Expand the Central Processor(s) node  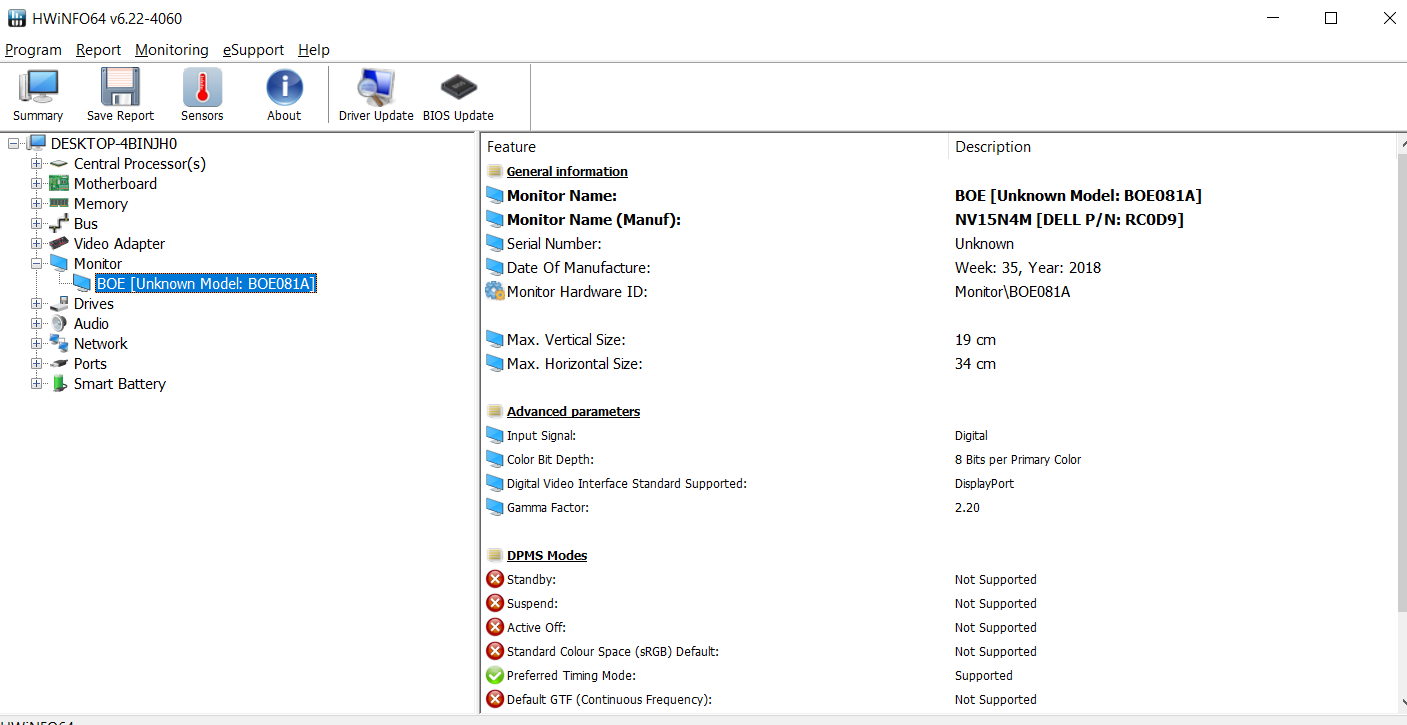pos(37,164)
